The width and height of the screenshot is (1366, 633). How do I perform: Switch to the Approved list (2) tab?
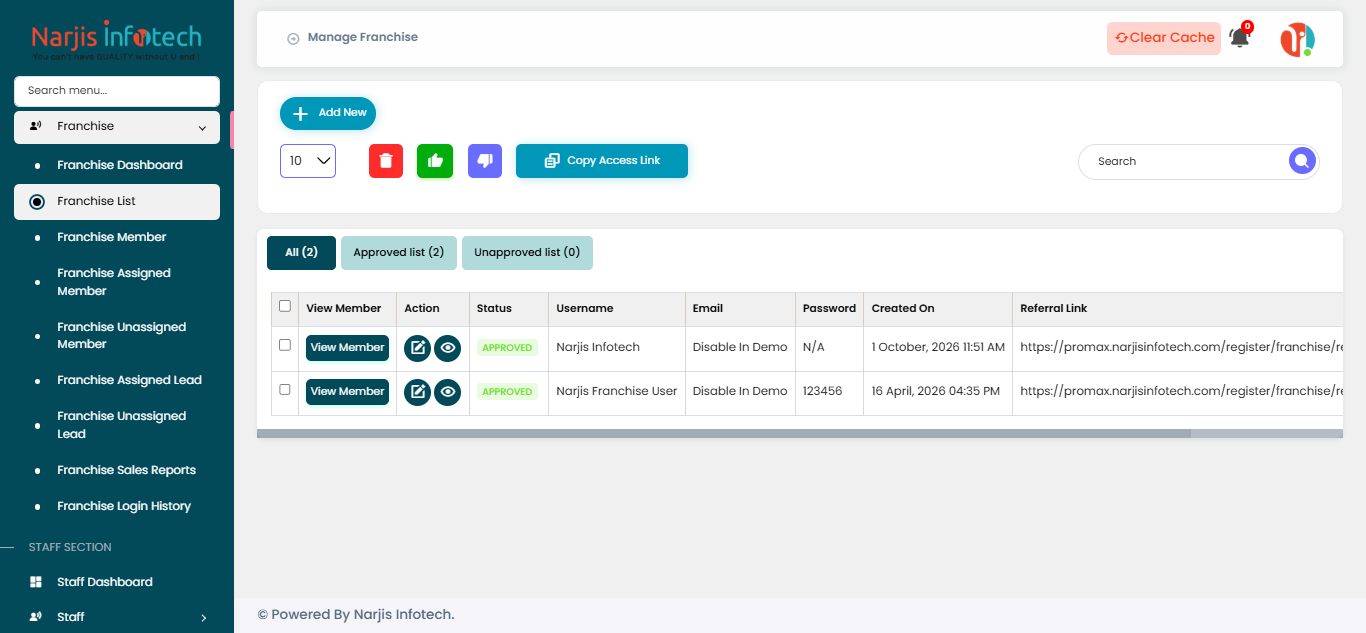point(399,253)
